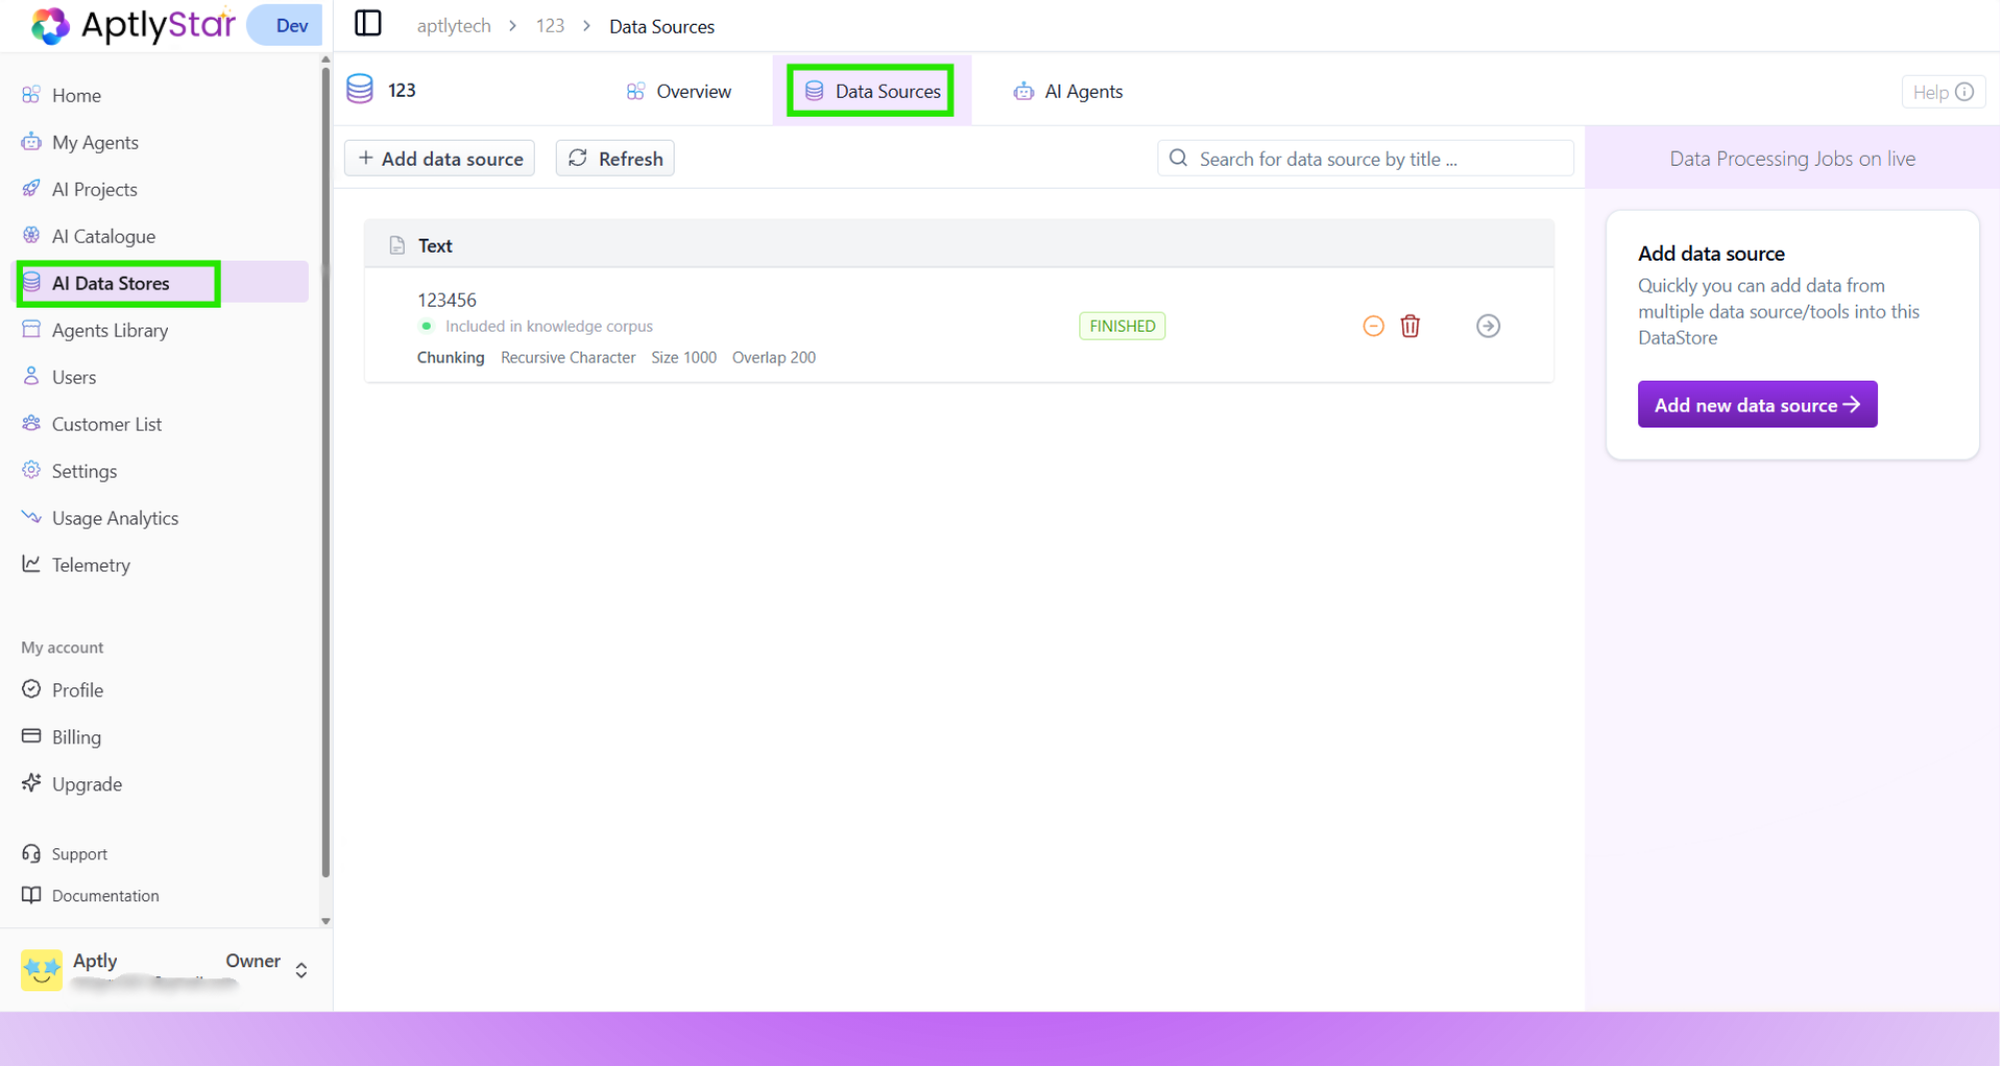The width and height of the screenshot is (2000, 1066).
Task: Exclude 123456 from the knowledge corpus
Action: 1372,325
